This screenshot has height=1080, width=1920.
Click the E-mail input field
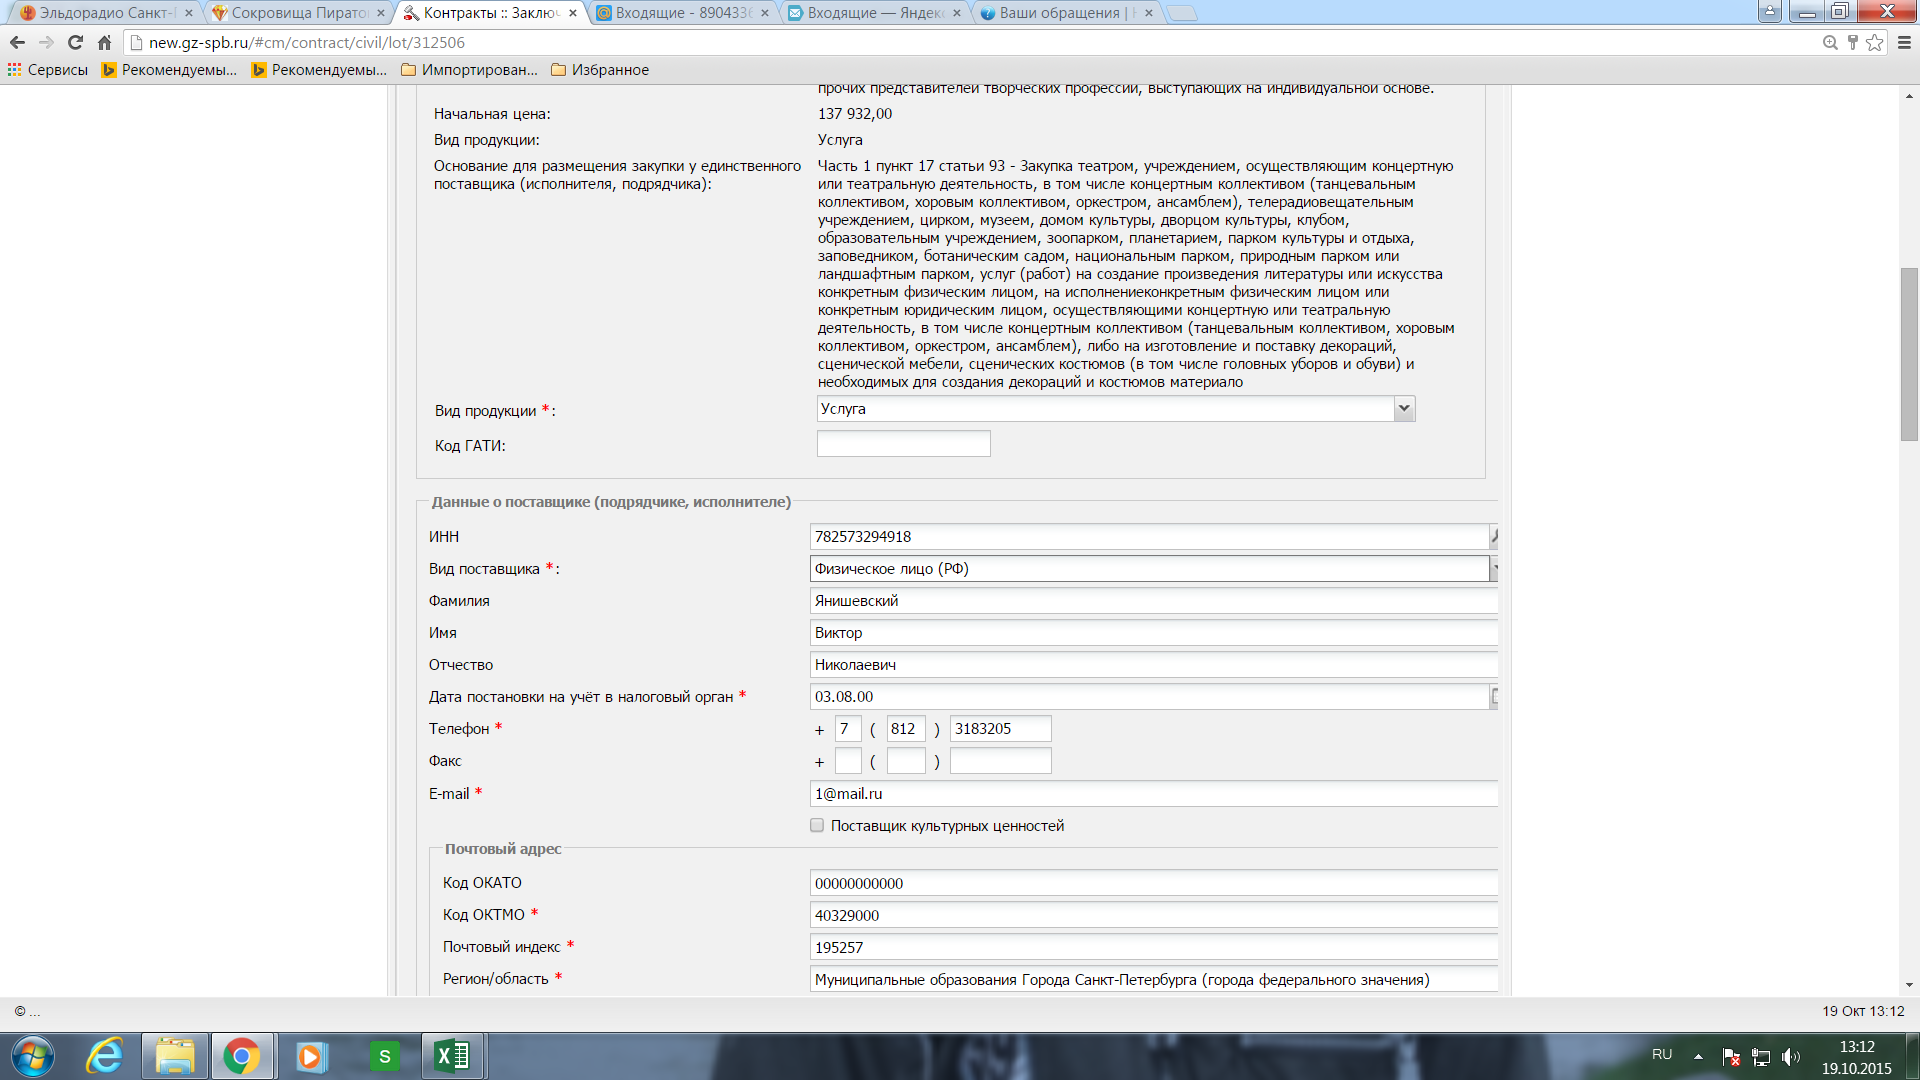1150,794
